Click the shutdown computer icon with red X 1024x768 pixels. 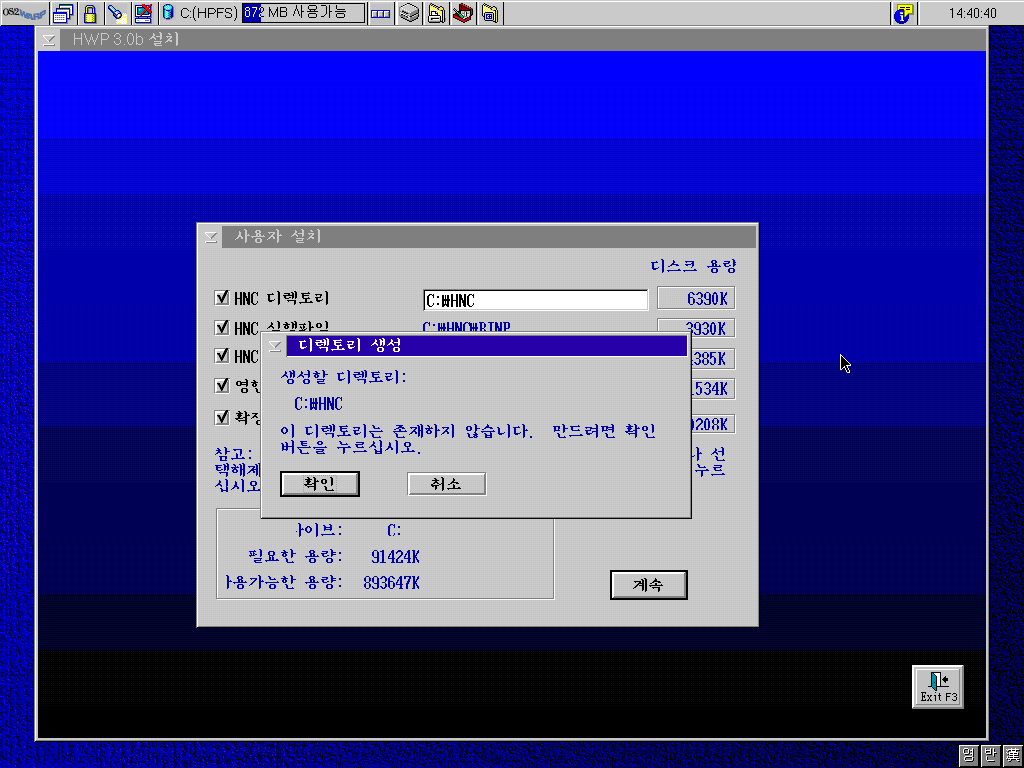pyautogui.click(x=143, y=13)
